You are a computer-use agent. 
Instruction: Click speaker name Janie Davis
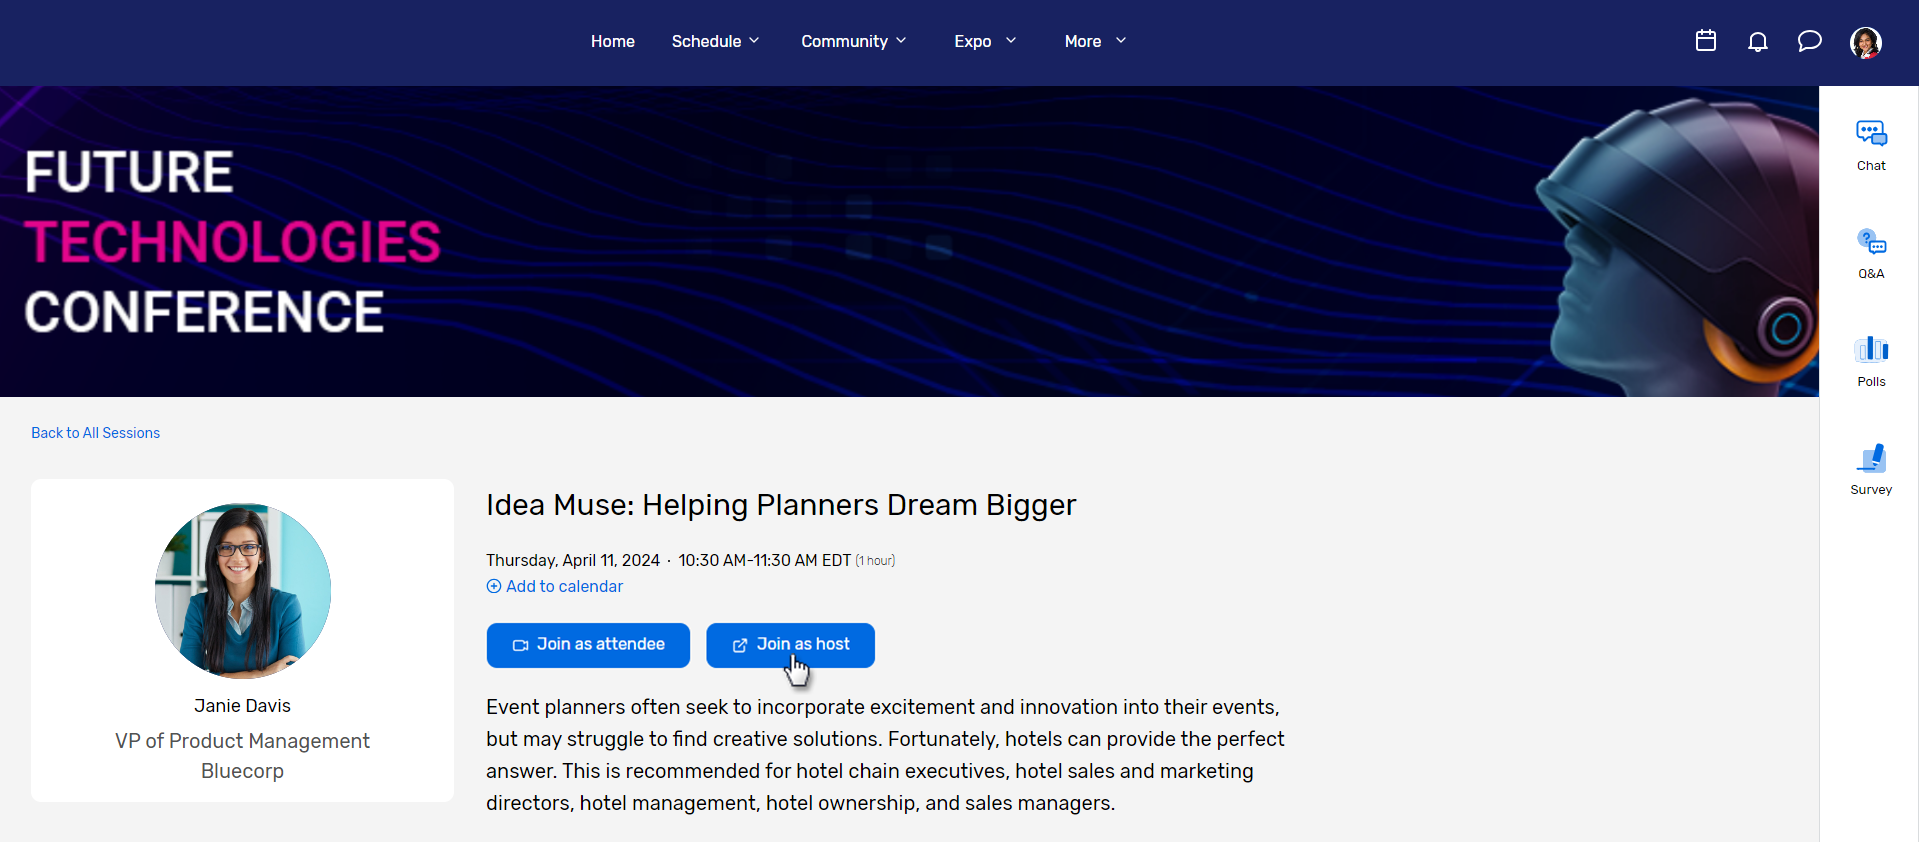pyautogui.click(x=243, y=706)
